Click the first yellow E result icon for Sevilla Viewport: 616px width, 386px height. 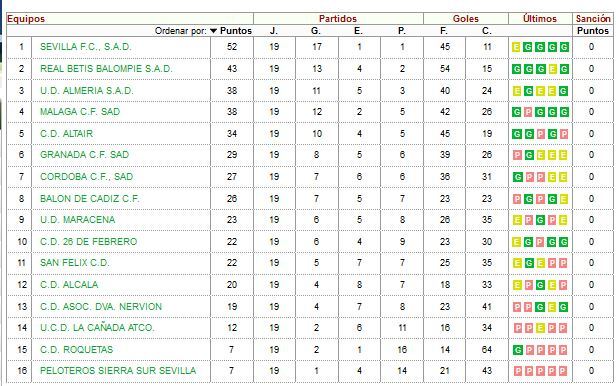pyautogui.click(x=516, y=48)
